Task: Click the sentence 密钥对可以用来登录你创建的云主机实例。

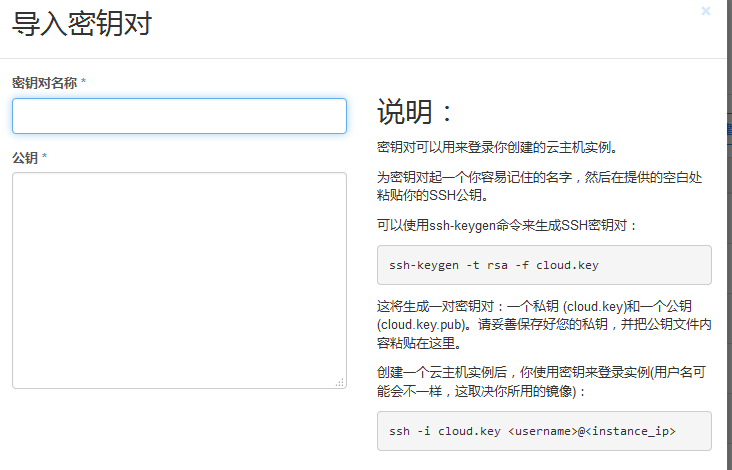Action: coord(498,147)
